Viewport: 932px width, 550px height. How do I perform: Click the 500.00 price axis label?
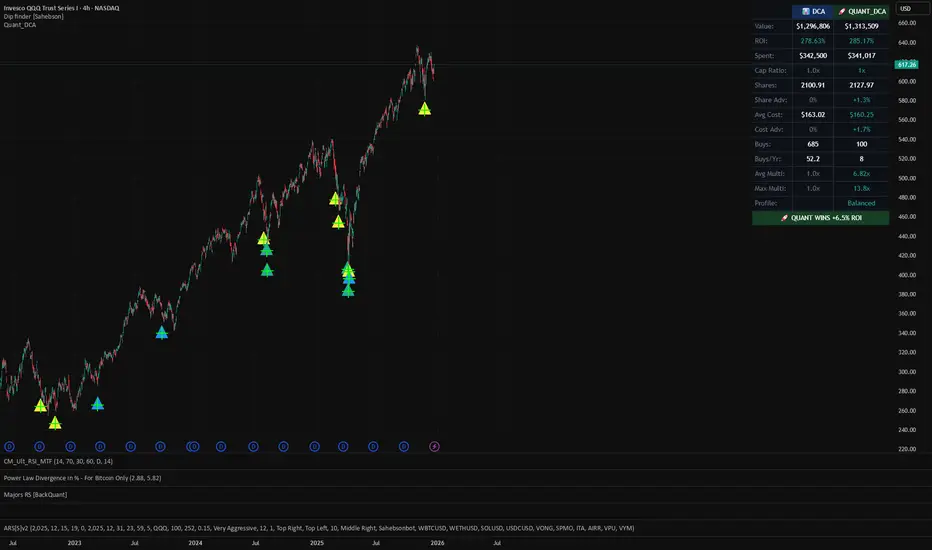pos(906,178)
